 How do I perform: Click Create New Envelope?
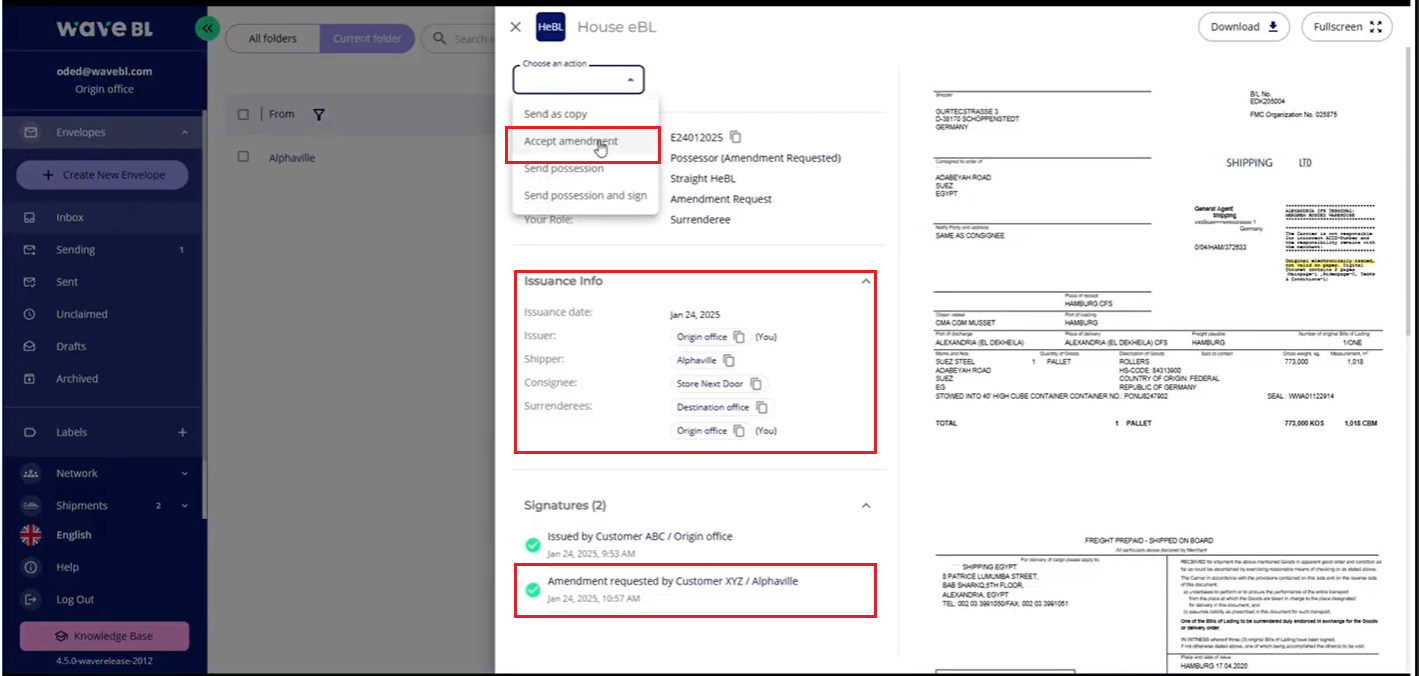(x=103, y=175)
